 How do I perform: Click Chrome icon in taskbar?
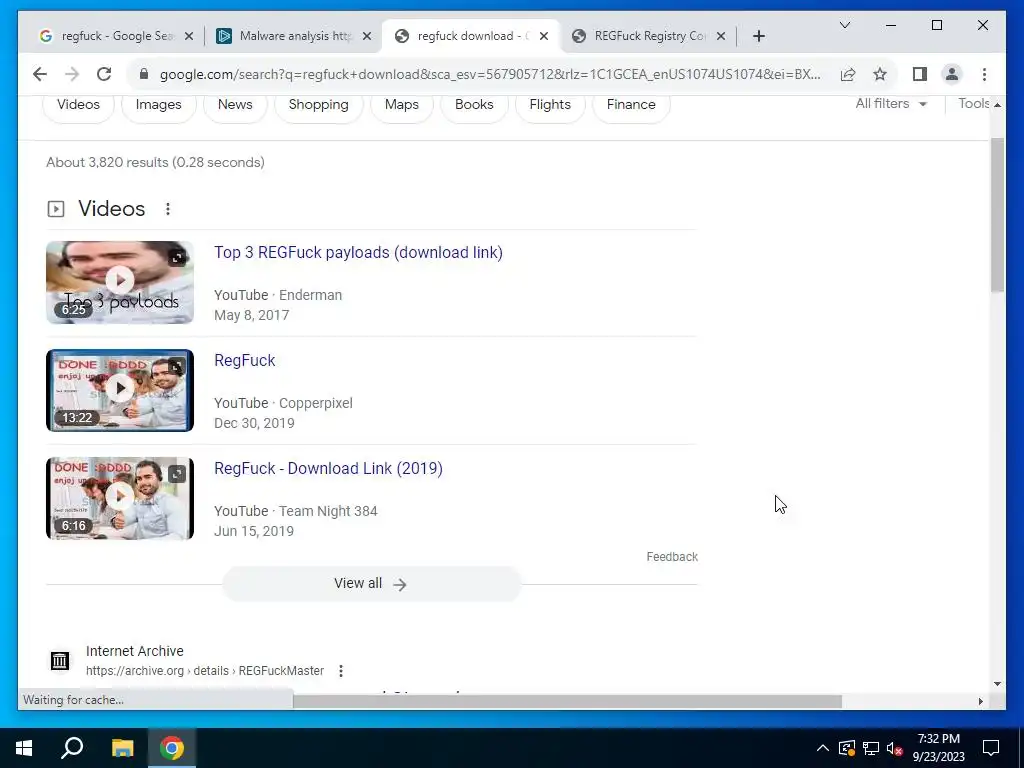(172, 748)
